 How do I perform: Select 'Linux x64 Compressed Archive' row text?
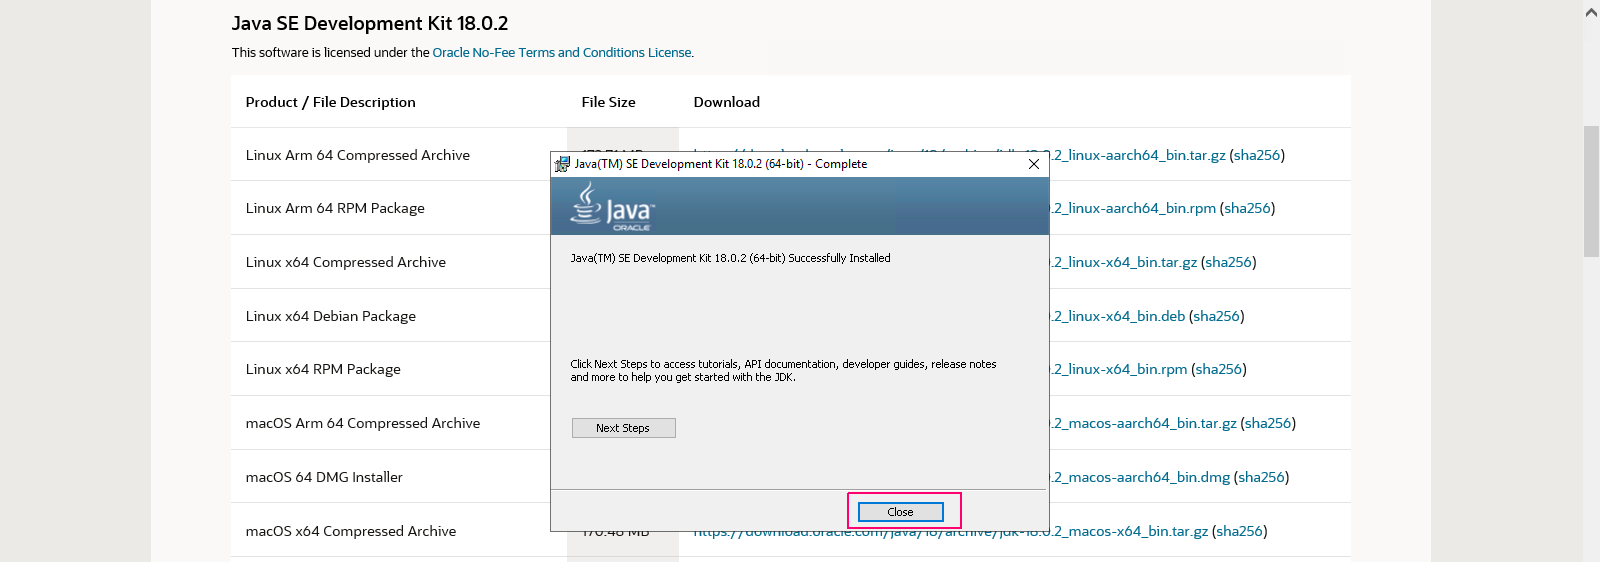[346, 262]
